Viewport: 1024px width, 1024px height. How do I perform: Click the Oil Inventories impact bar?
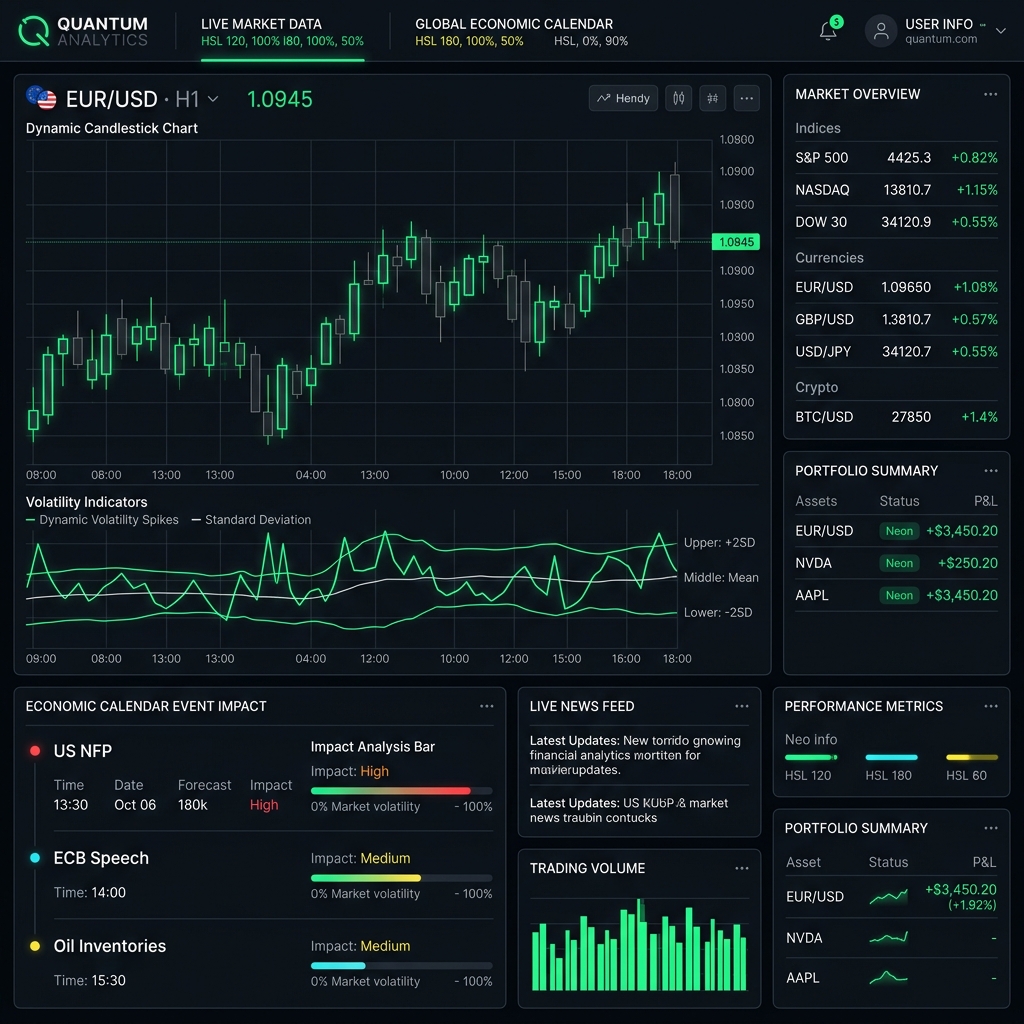click(x=401, y=965)
